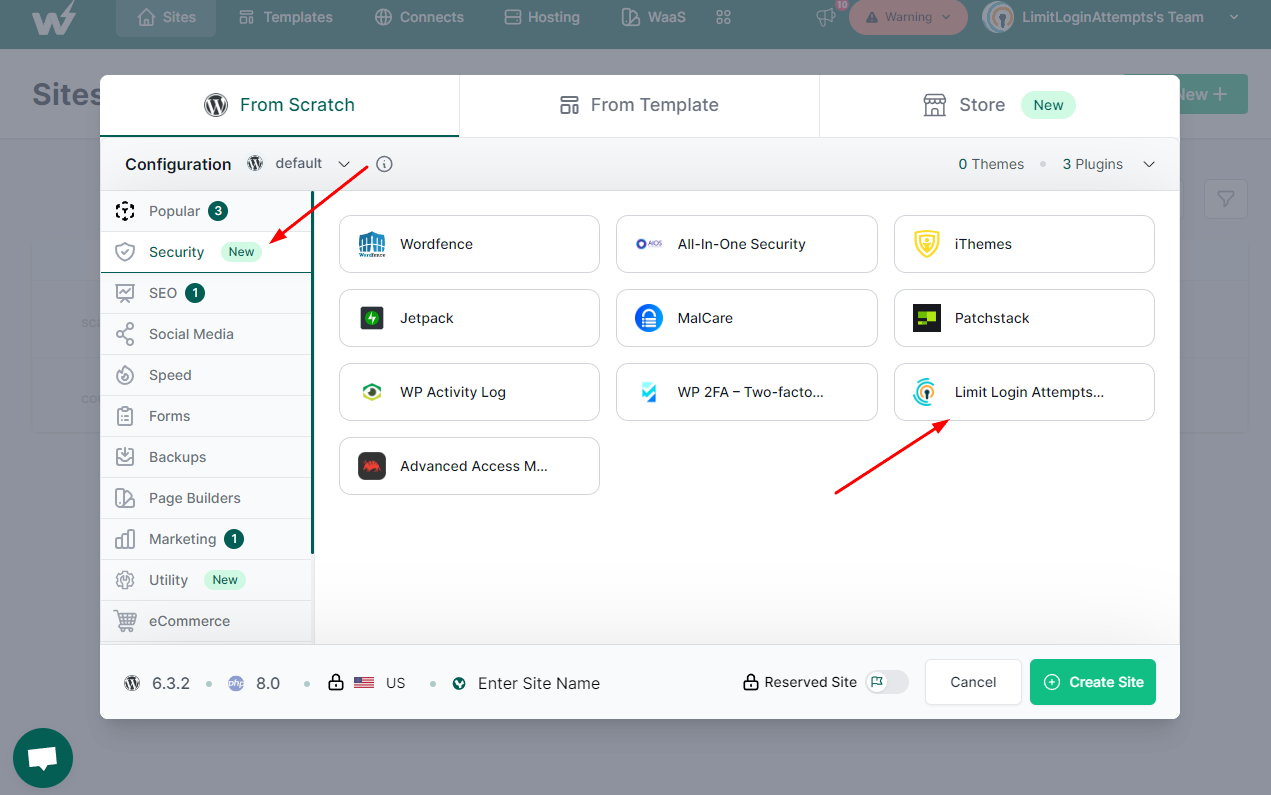
Task: Open the apps grid icon
Action: [724, 17]
